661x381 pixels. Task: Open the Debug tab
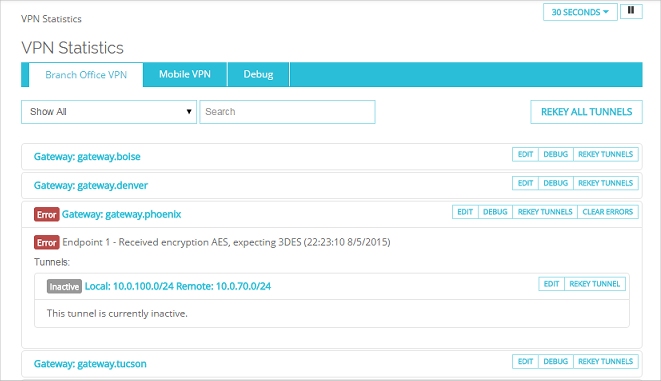(x=258, y=74)
